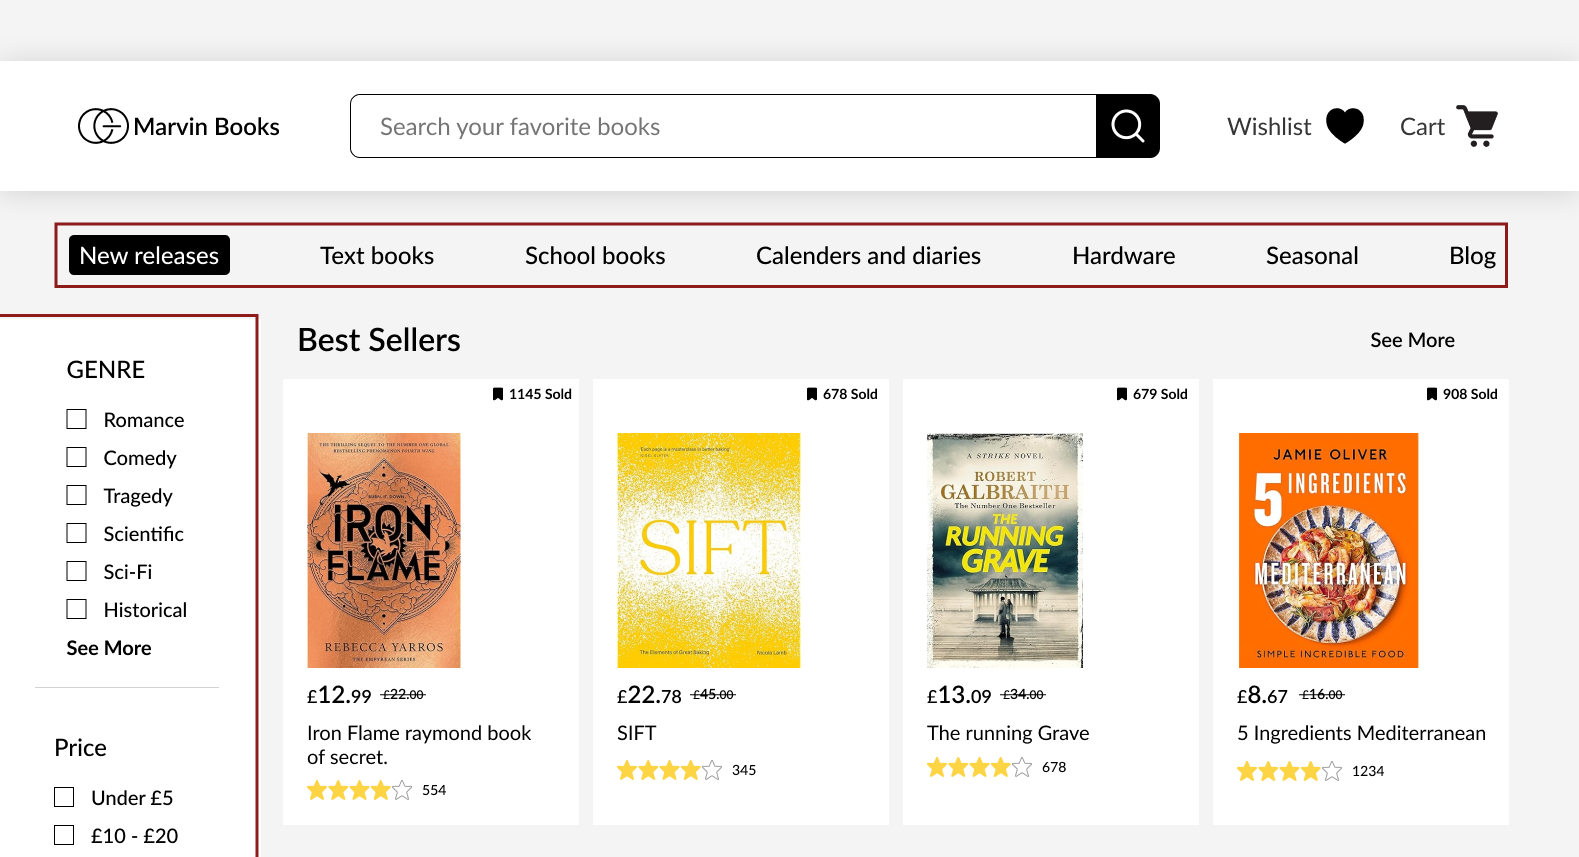Tick the Sci-Fi genre checkbox
1579x857 pixels.
click(x=77, y=571)
